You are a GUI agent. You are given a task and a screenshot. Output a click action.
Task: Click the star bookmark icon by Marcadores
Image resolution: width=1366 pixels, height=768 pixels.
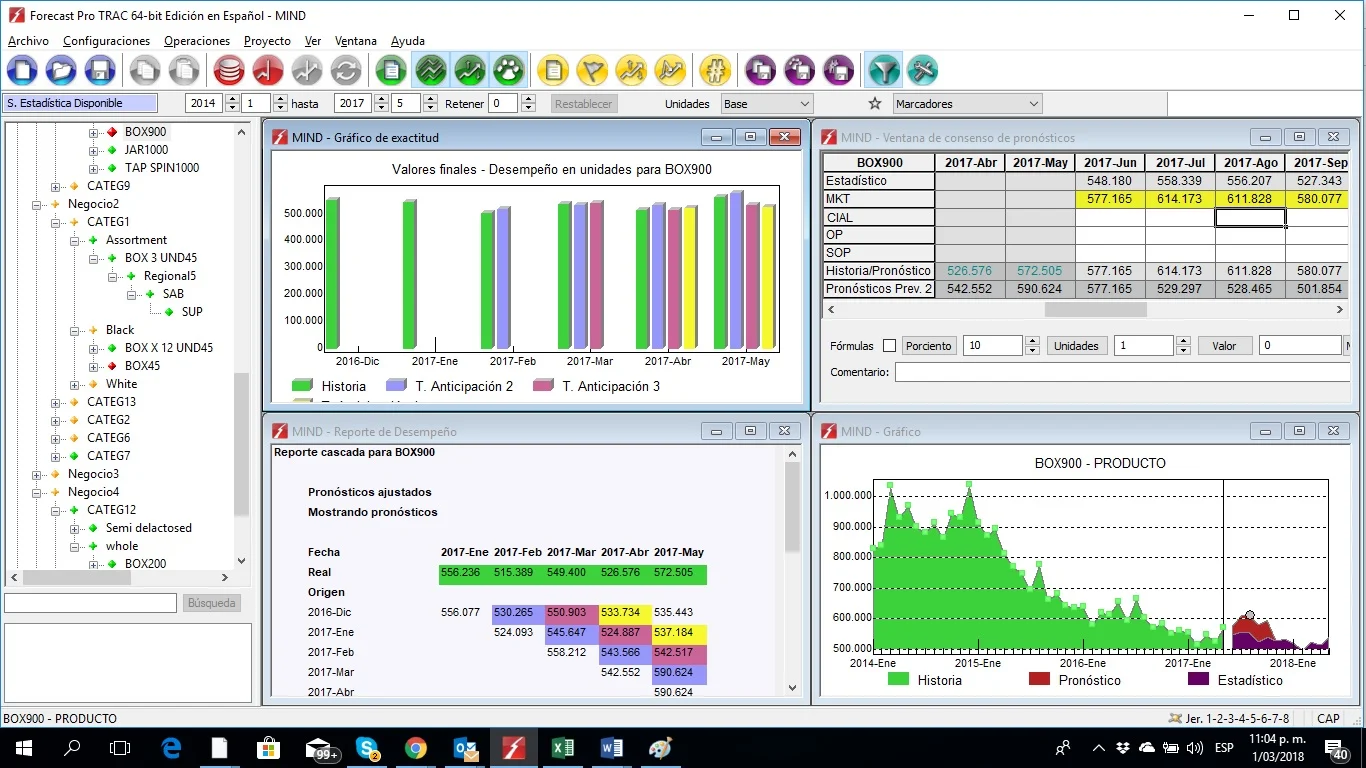pyautogui.click(x=875, y=103)
